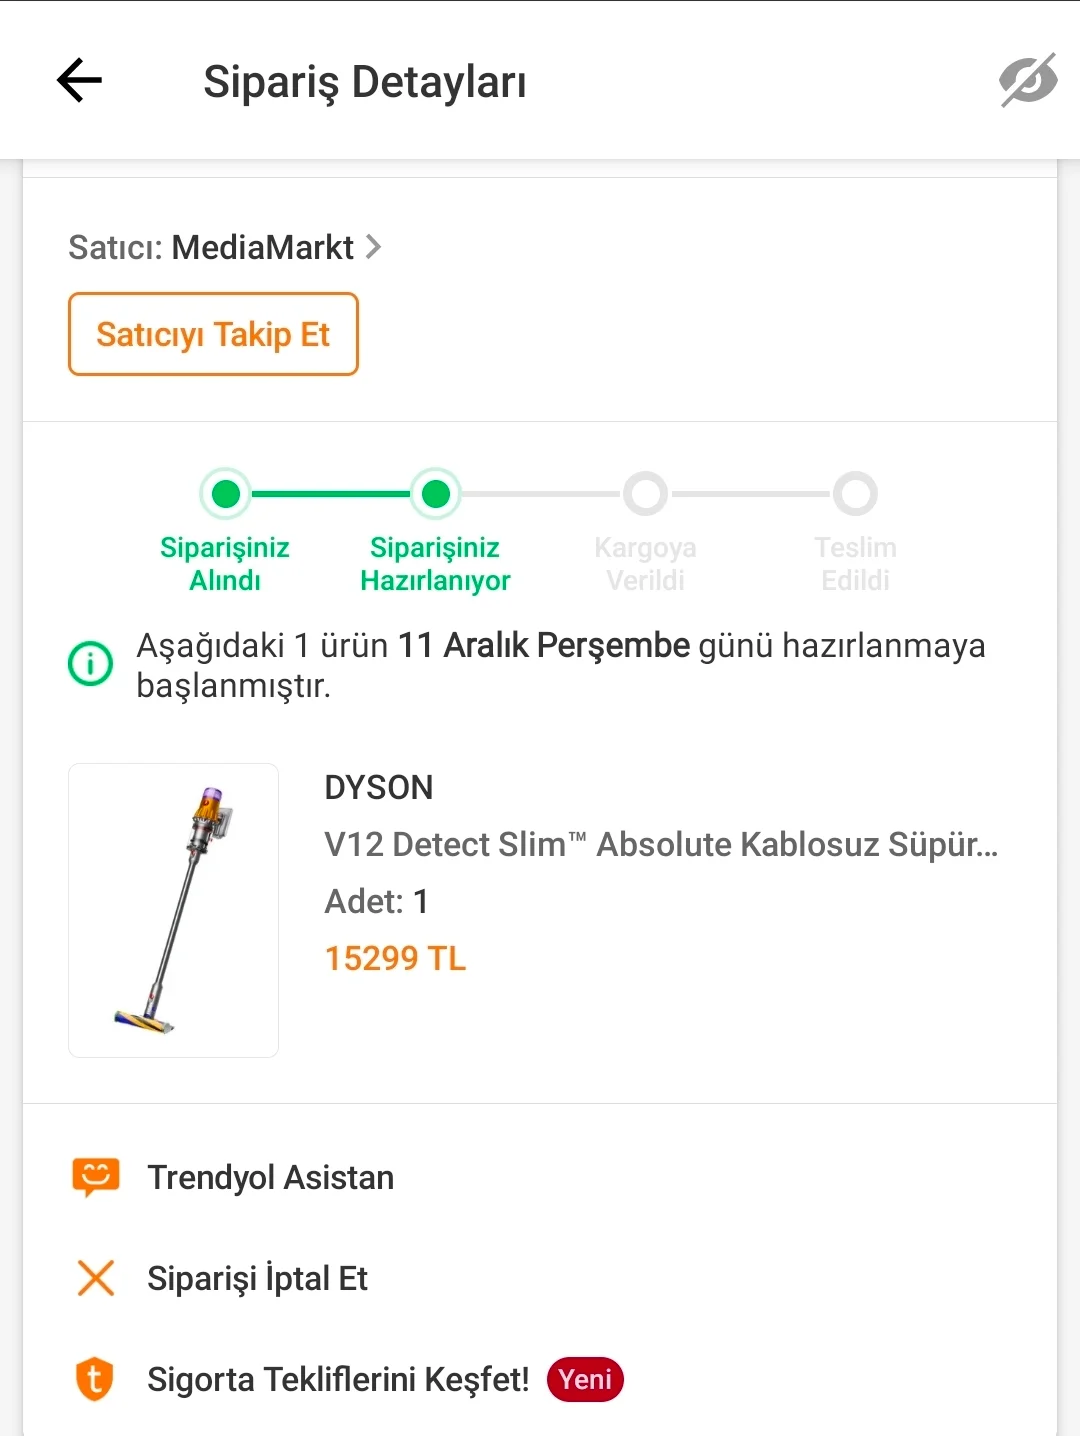Image resolution: width=1080 pixels, height=1436 pixels.
Task: Tap the insurance shield icon
Action: point(95,1379)
